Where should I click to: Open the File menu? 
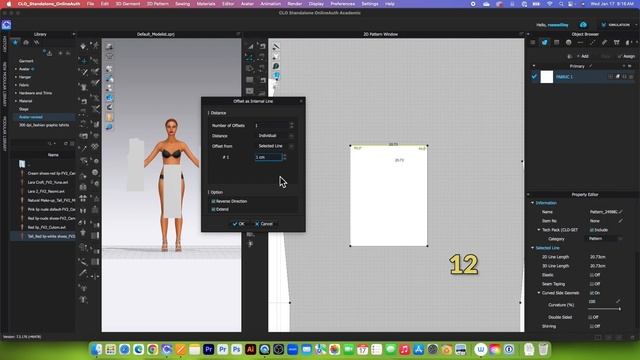tap(90, 4)
